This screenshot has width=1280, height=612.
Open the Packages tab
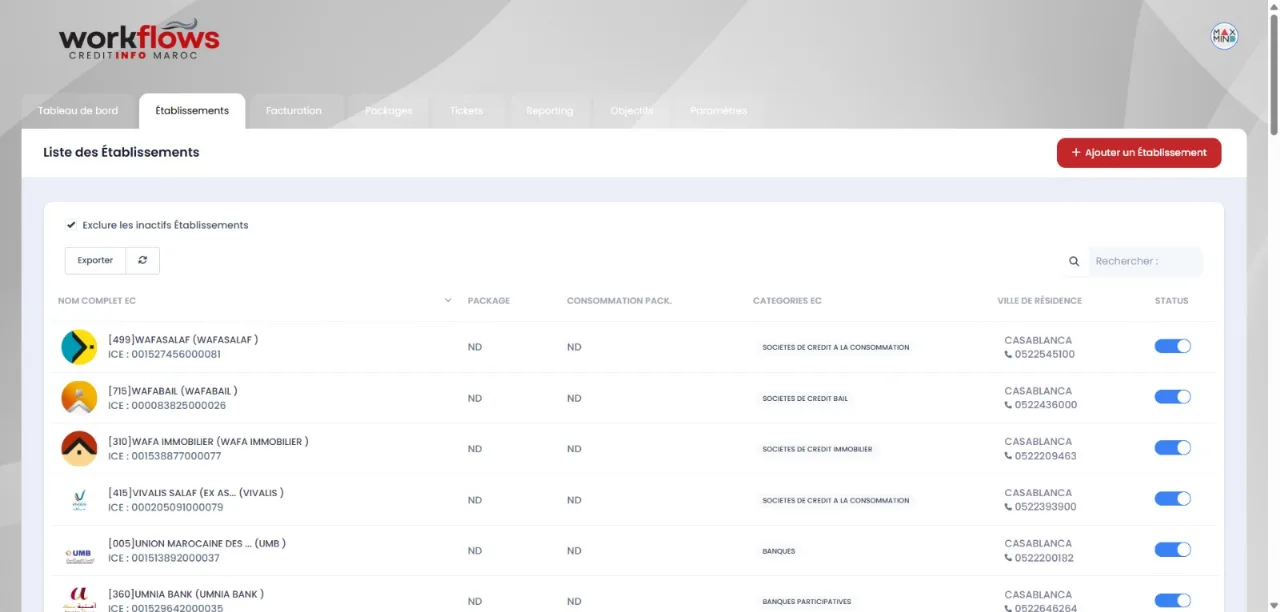pos(389,111)
